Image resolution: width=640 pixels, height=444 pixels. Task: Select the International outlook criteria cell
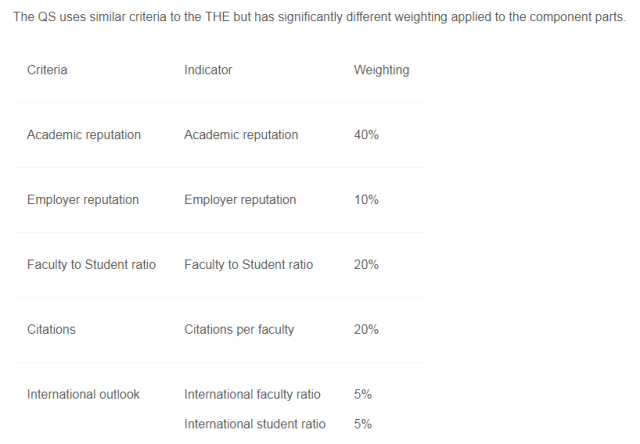coord(83,394)
